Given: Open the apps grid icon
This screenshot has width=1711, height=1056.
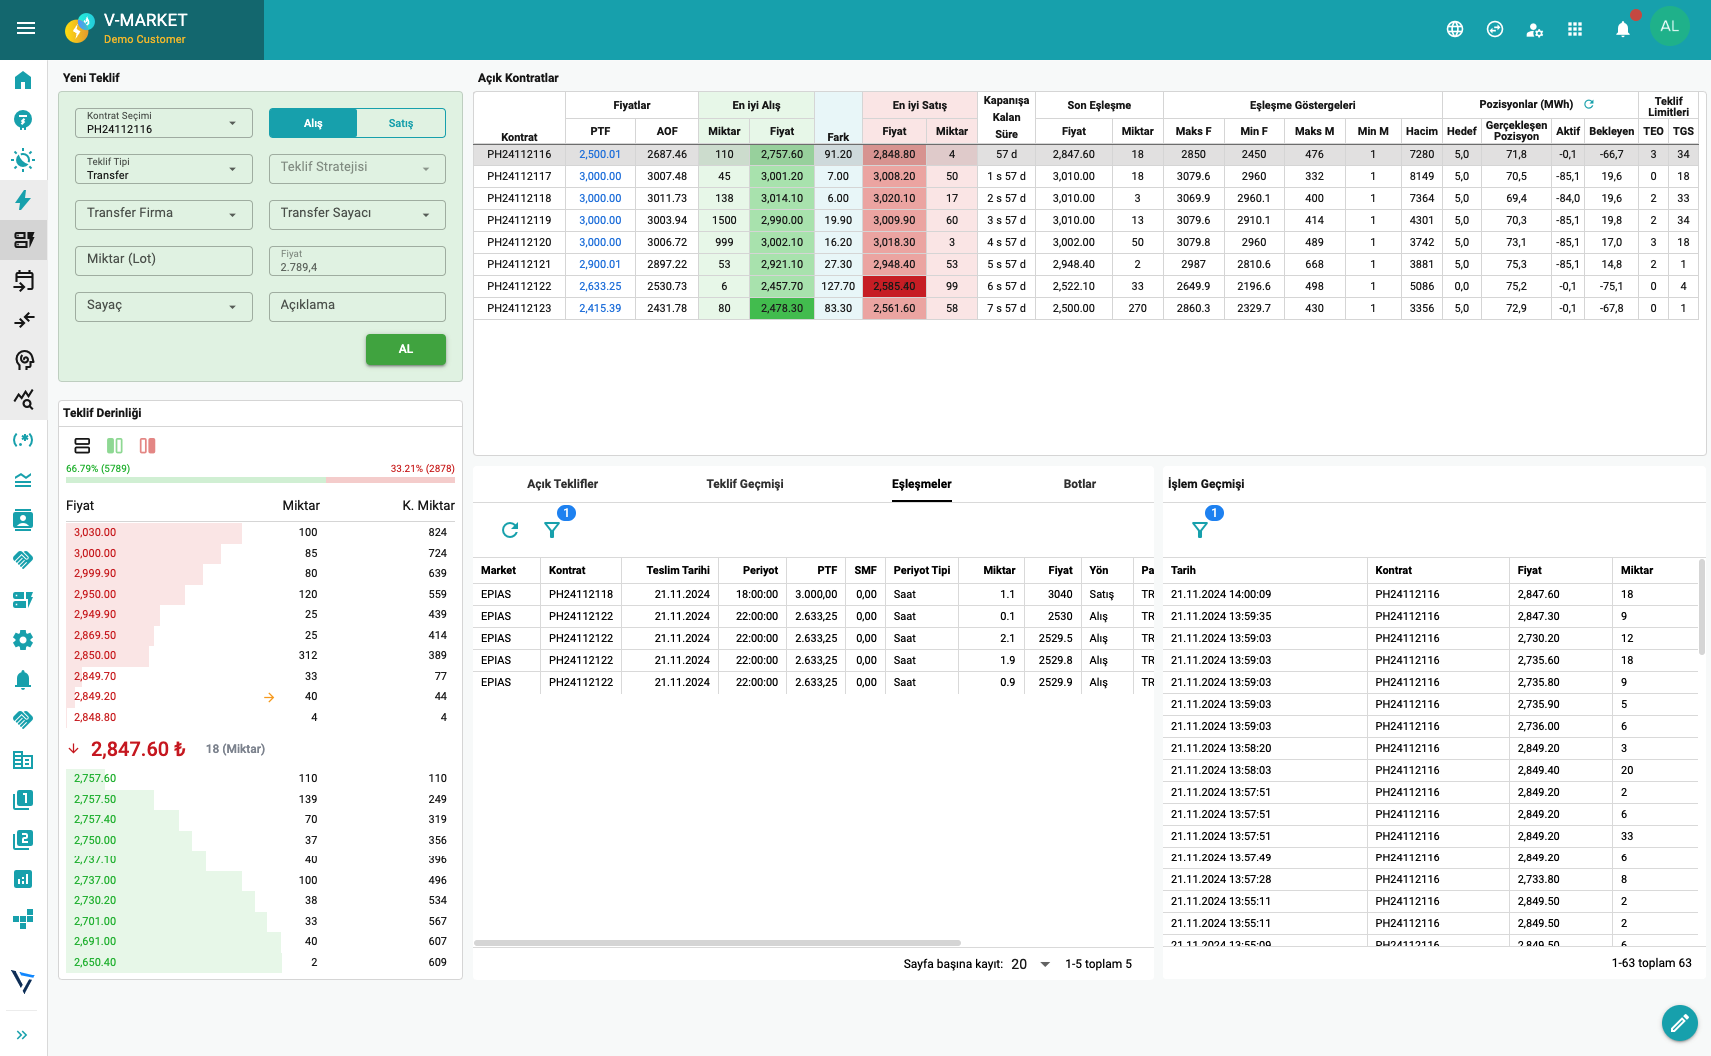Looking at the screenshot, I should tap(1575, 29).
